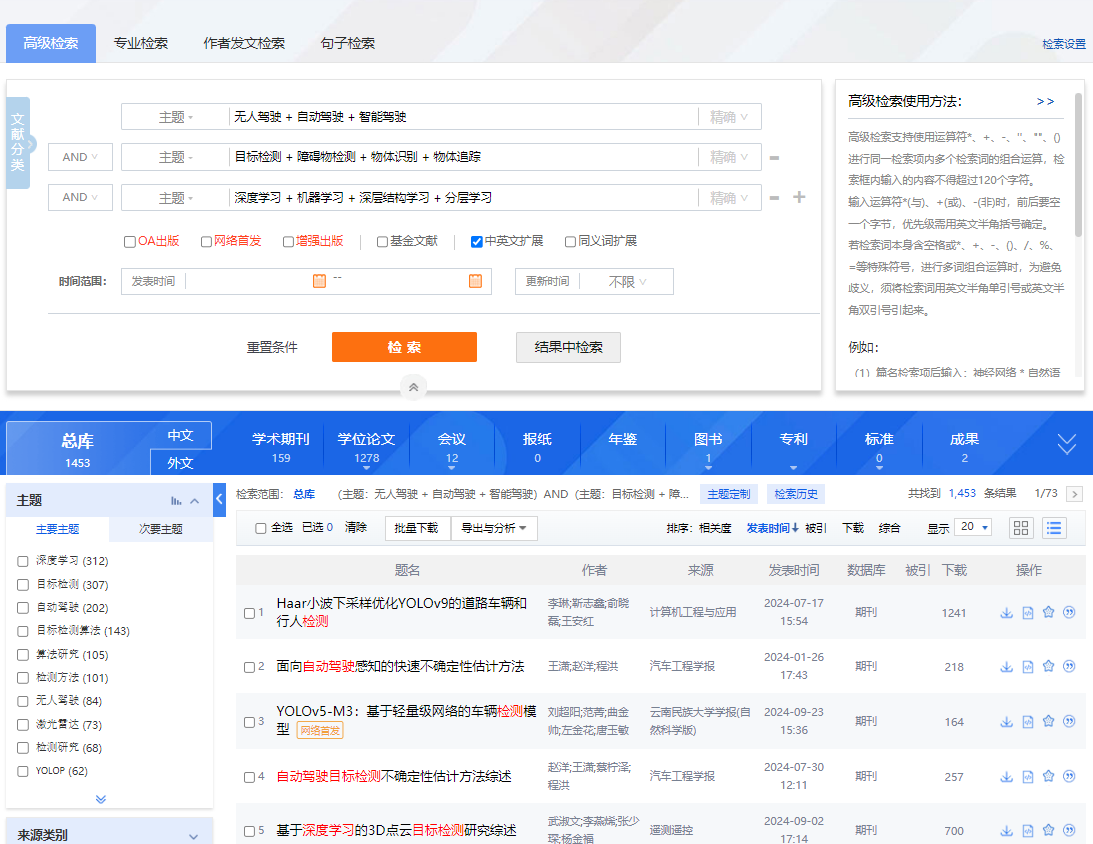Check the 增强出版 option

(x=289, y=242)
